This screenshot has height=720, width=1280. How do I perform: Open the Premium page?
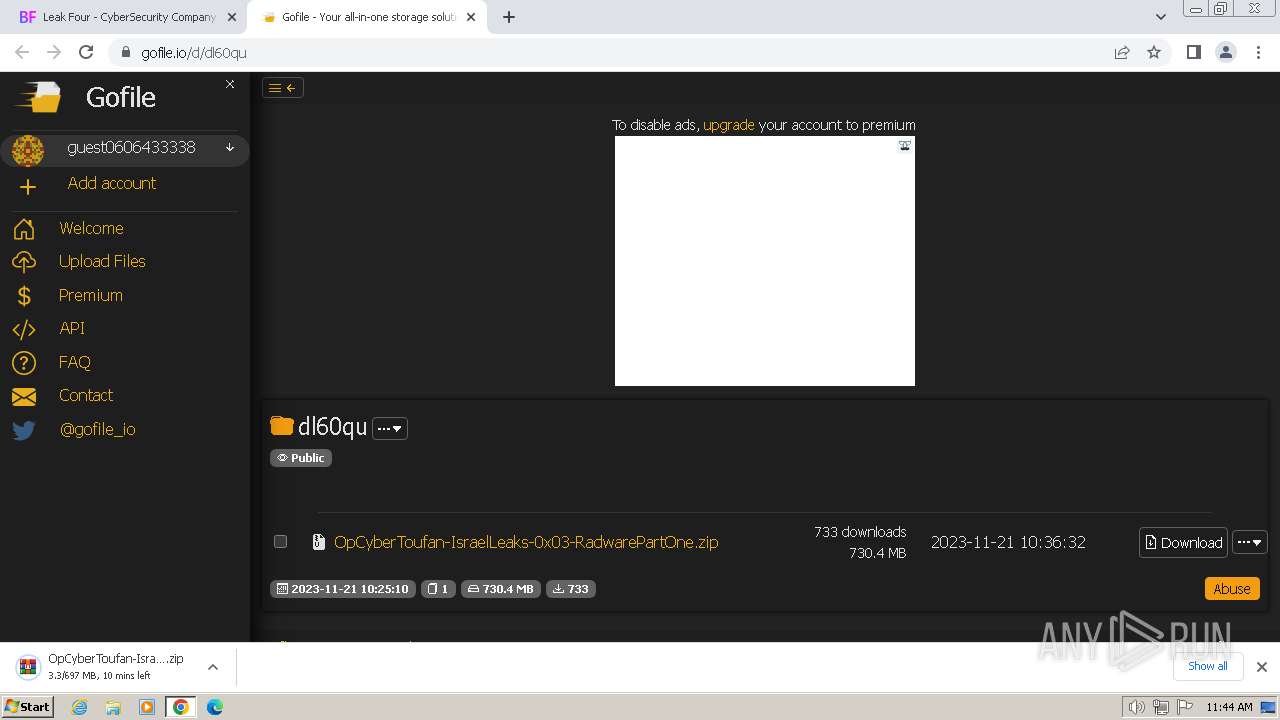pos(90,295)
